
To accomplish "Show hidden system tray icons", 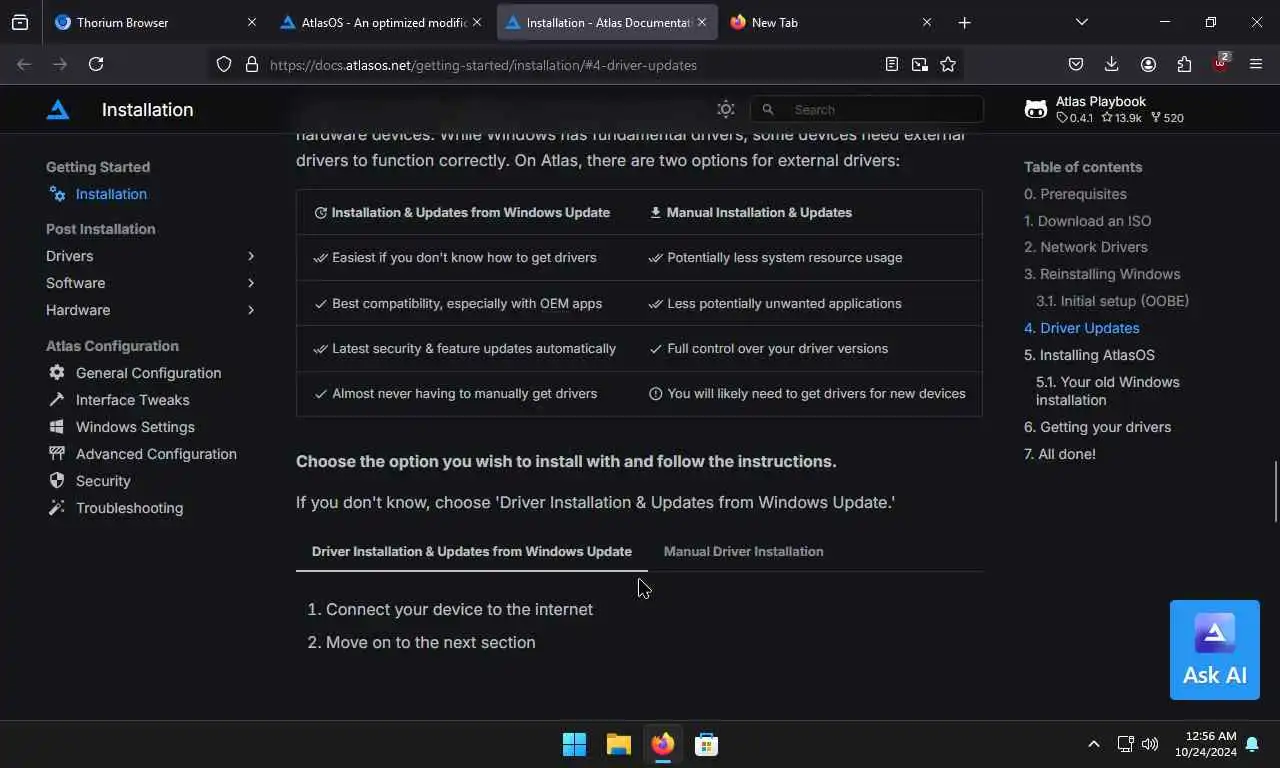I will [1093, 744].
